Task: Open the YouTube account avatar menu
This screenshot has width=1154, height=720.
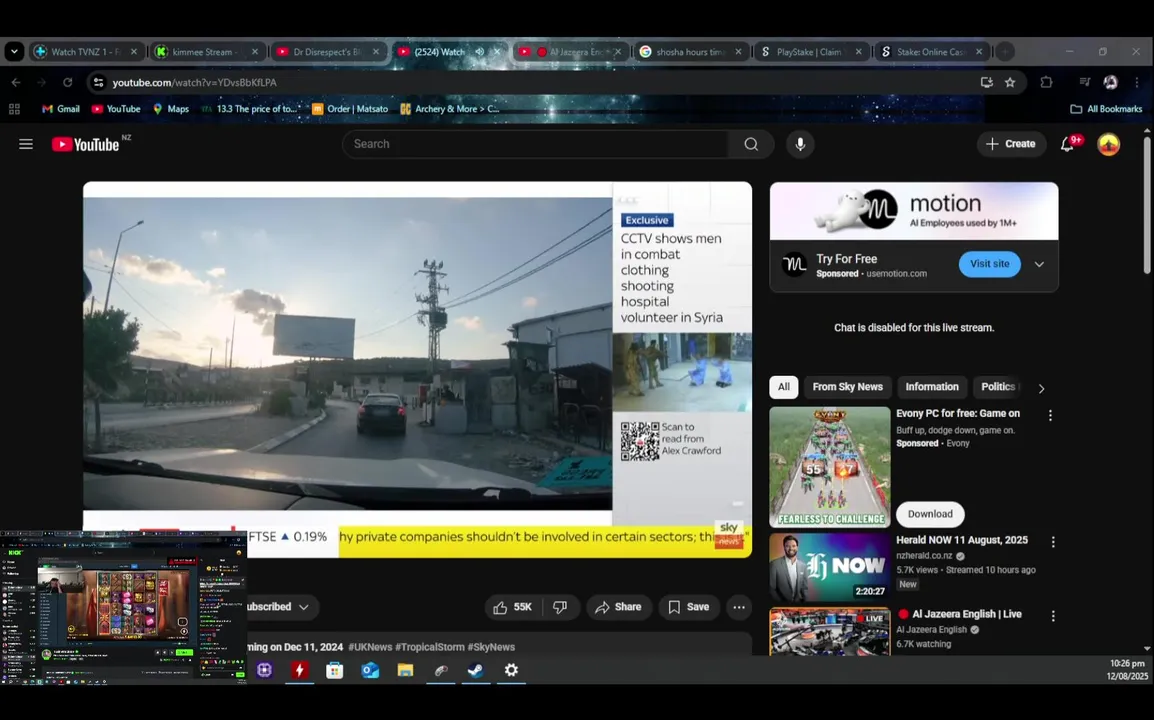Action: coord(1108,144)
